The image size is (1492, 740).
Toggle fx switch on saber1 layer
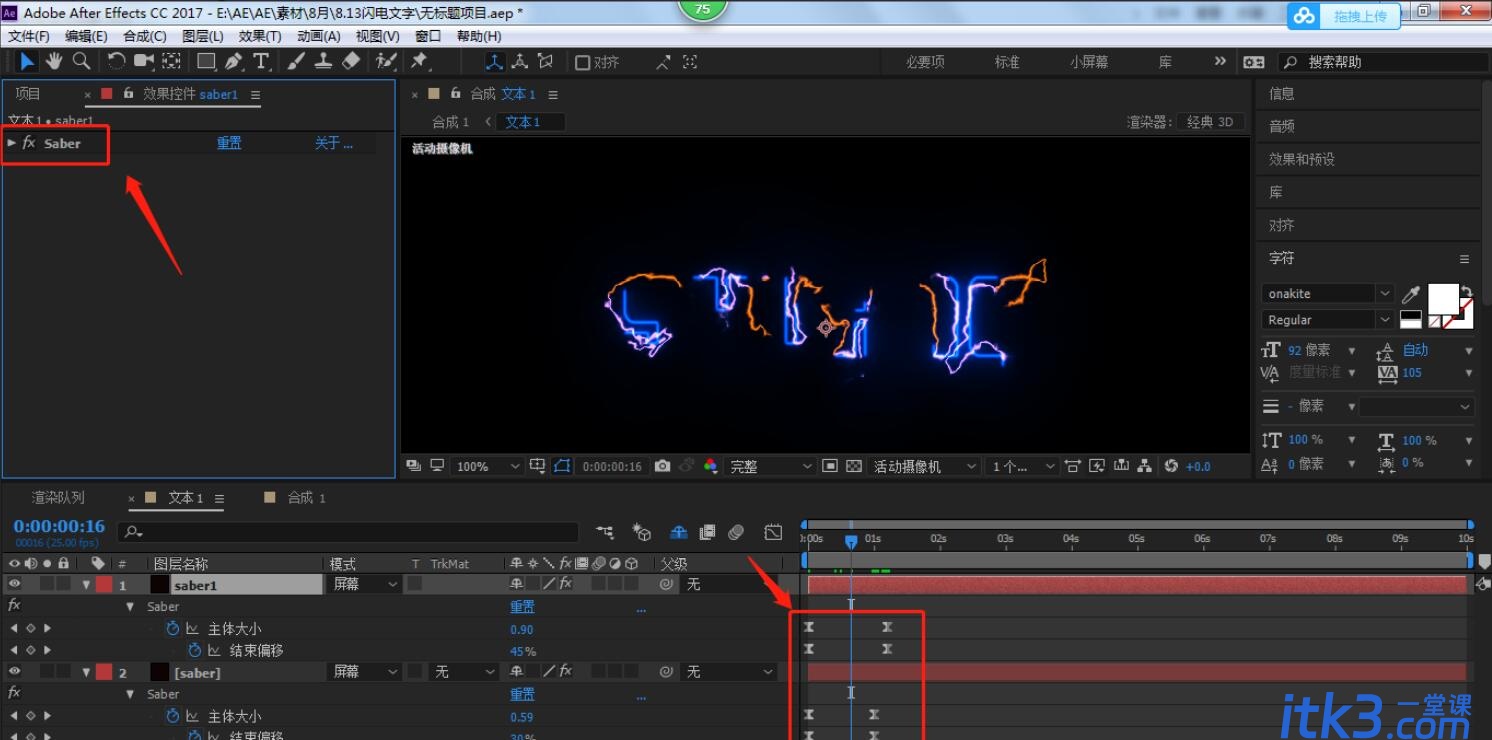click(x=566, y=584)
